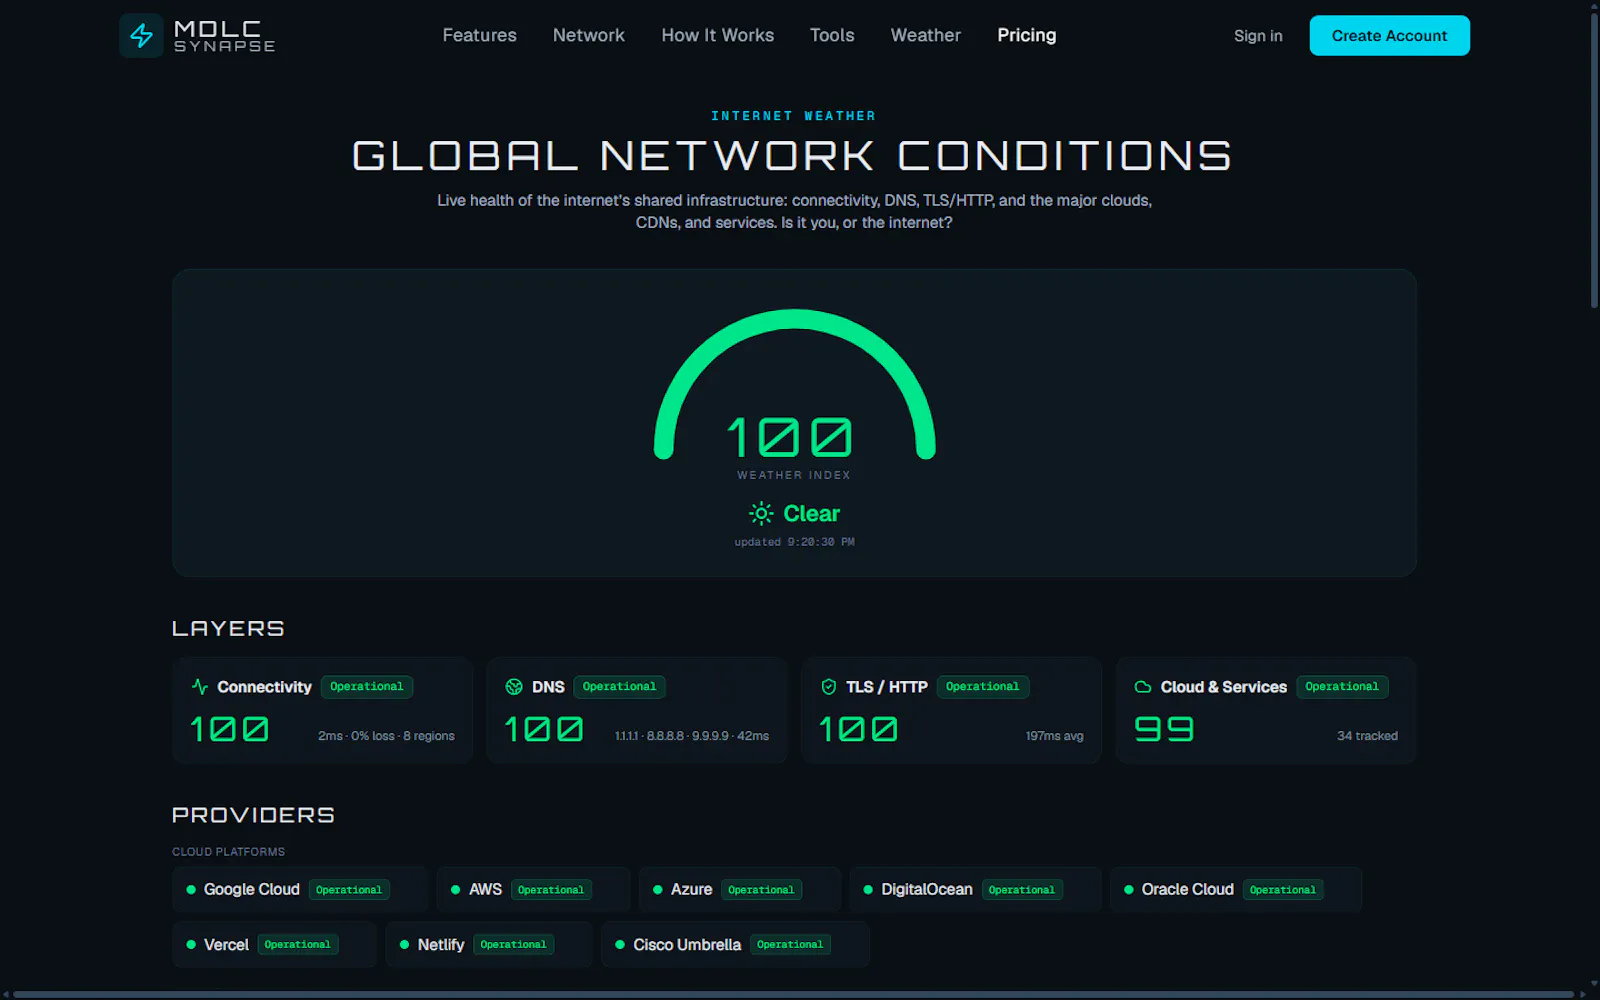Click the TLS / HTTP Operational badge
The height and width of the screenshot is (1000, 1600).
983,687
